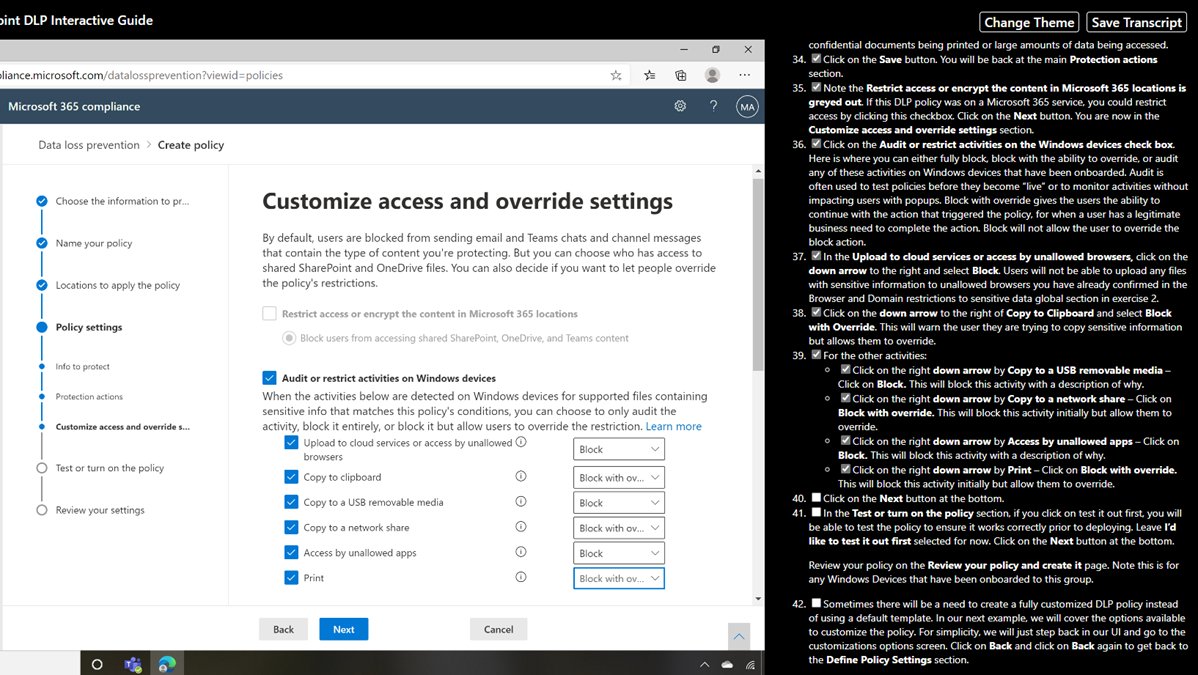The width and height of the screenshot is (1198, 675).
Task: Click the page vertical scrollbar thumb
Action: [x=757, y=275]
